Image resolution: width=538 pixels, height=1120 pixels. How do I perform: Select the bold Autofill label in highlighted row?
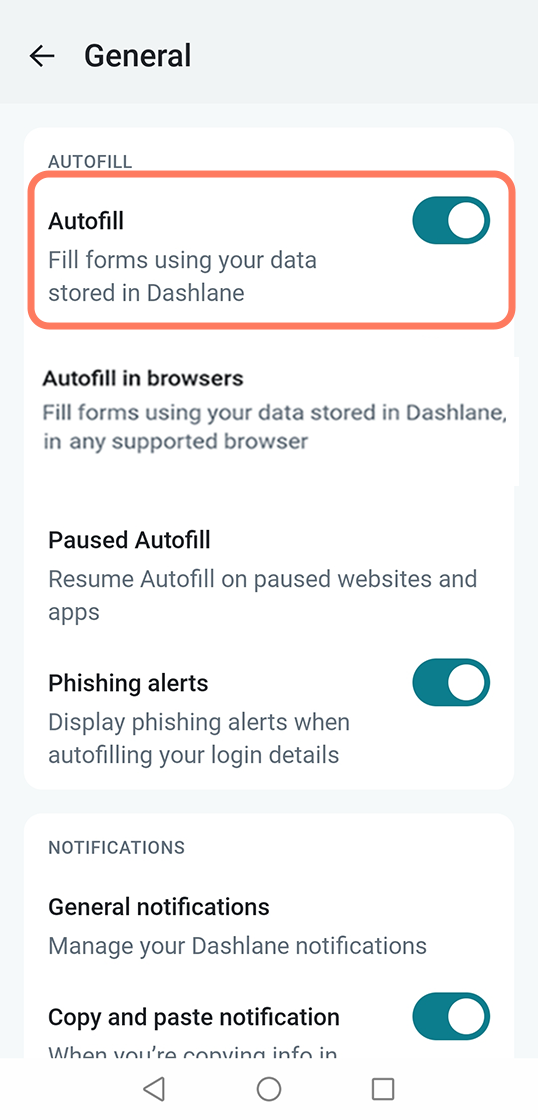point(86,221)
